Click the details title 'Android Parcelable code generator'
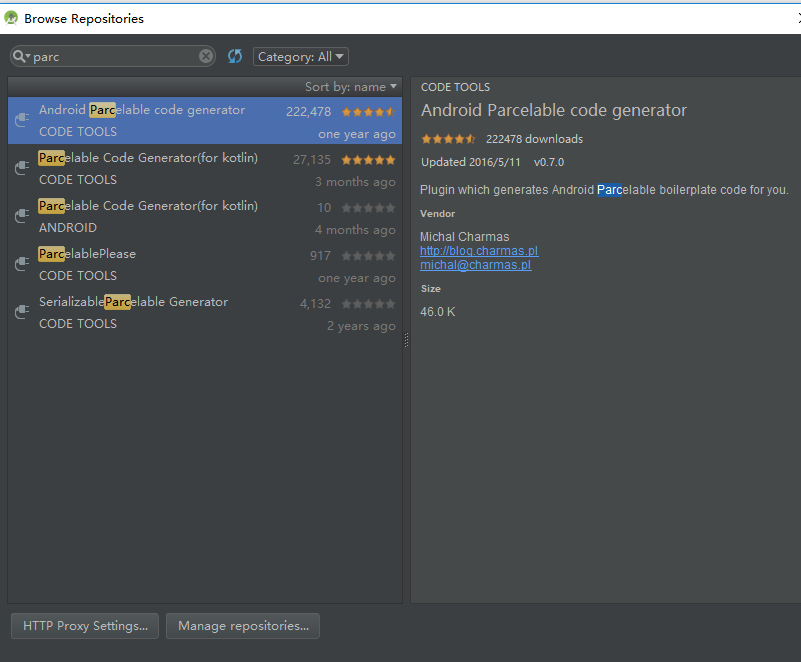 tap(554, 110)
